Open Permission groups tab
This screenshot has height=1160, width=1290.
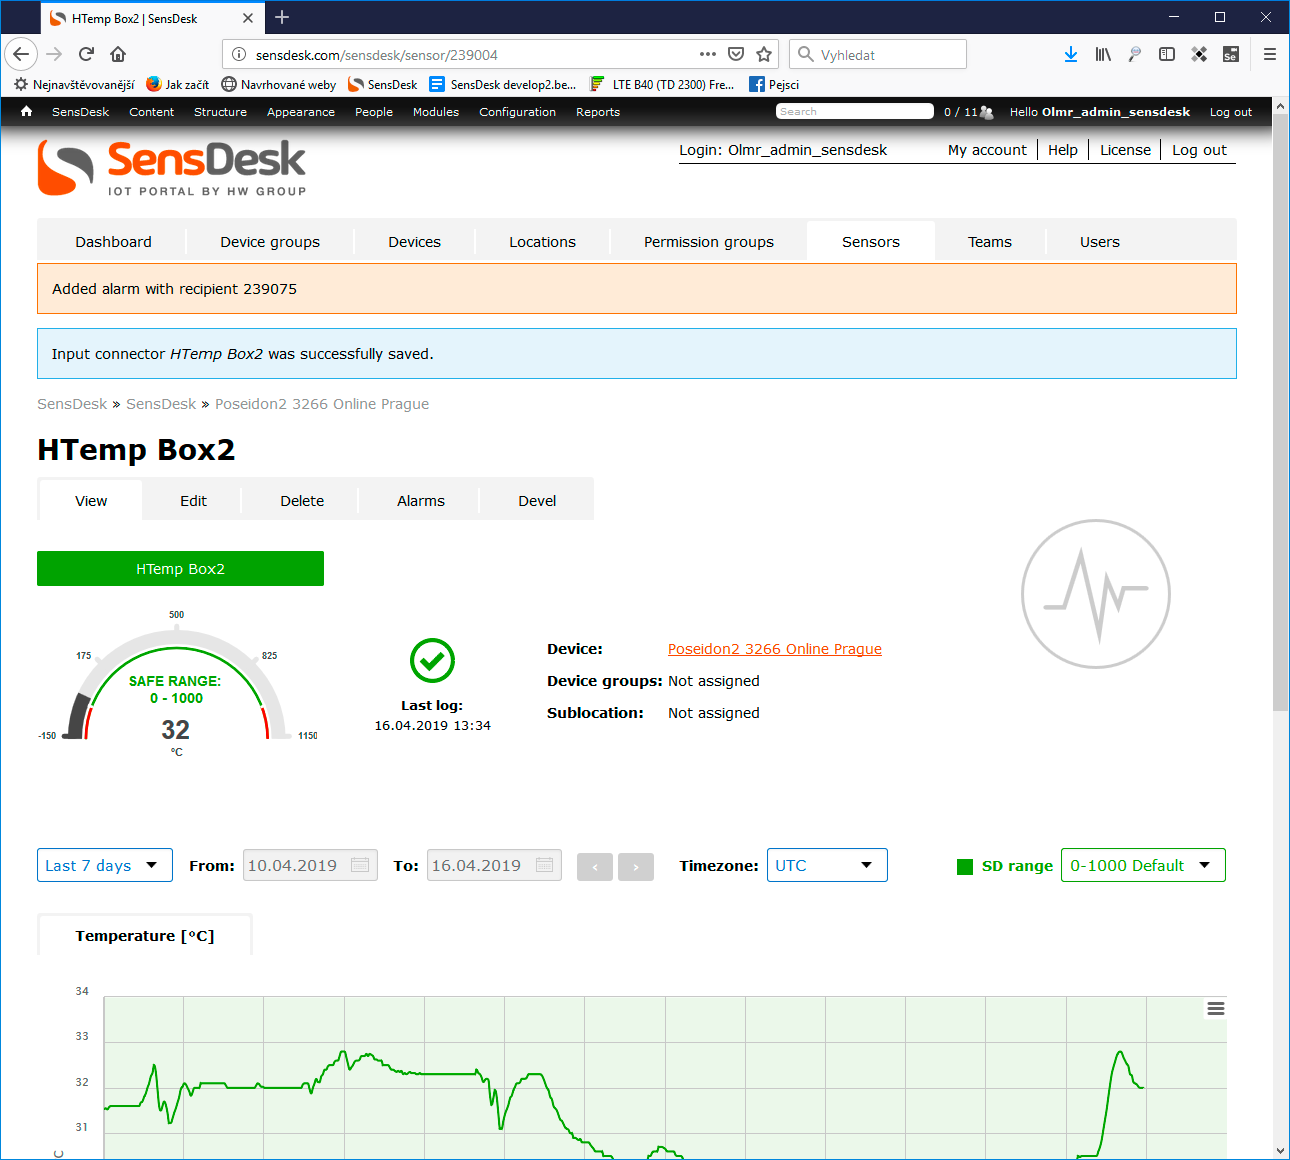click(709, 241)
